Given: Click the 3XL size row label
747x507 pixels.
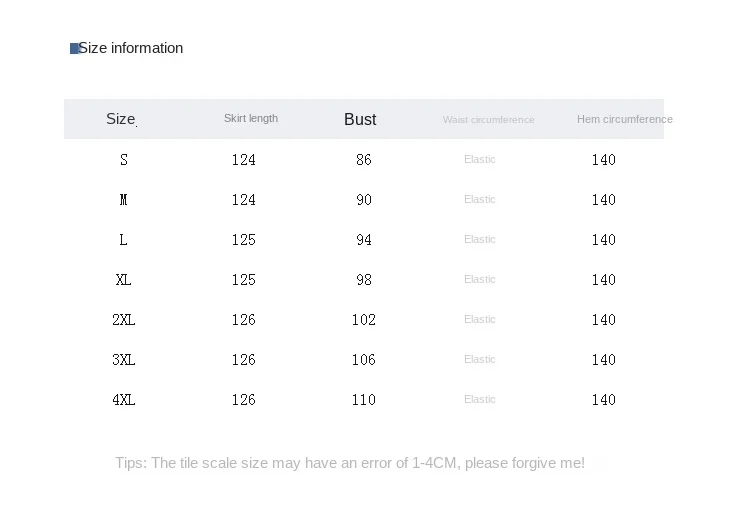Looking at the screenshot, I should [x=124, y=360].
